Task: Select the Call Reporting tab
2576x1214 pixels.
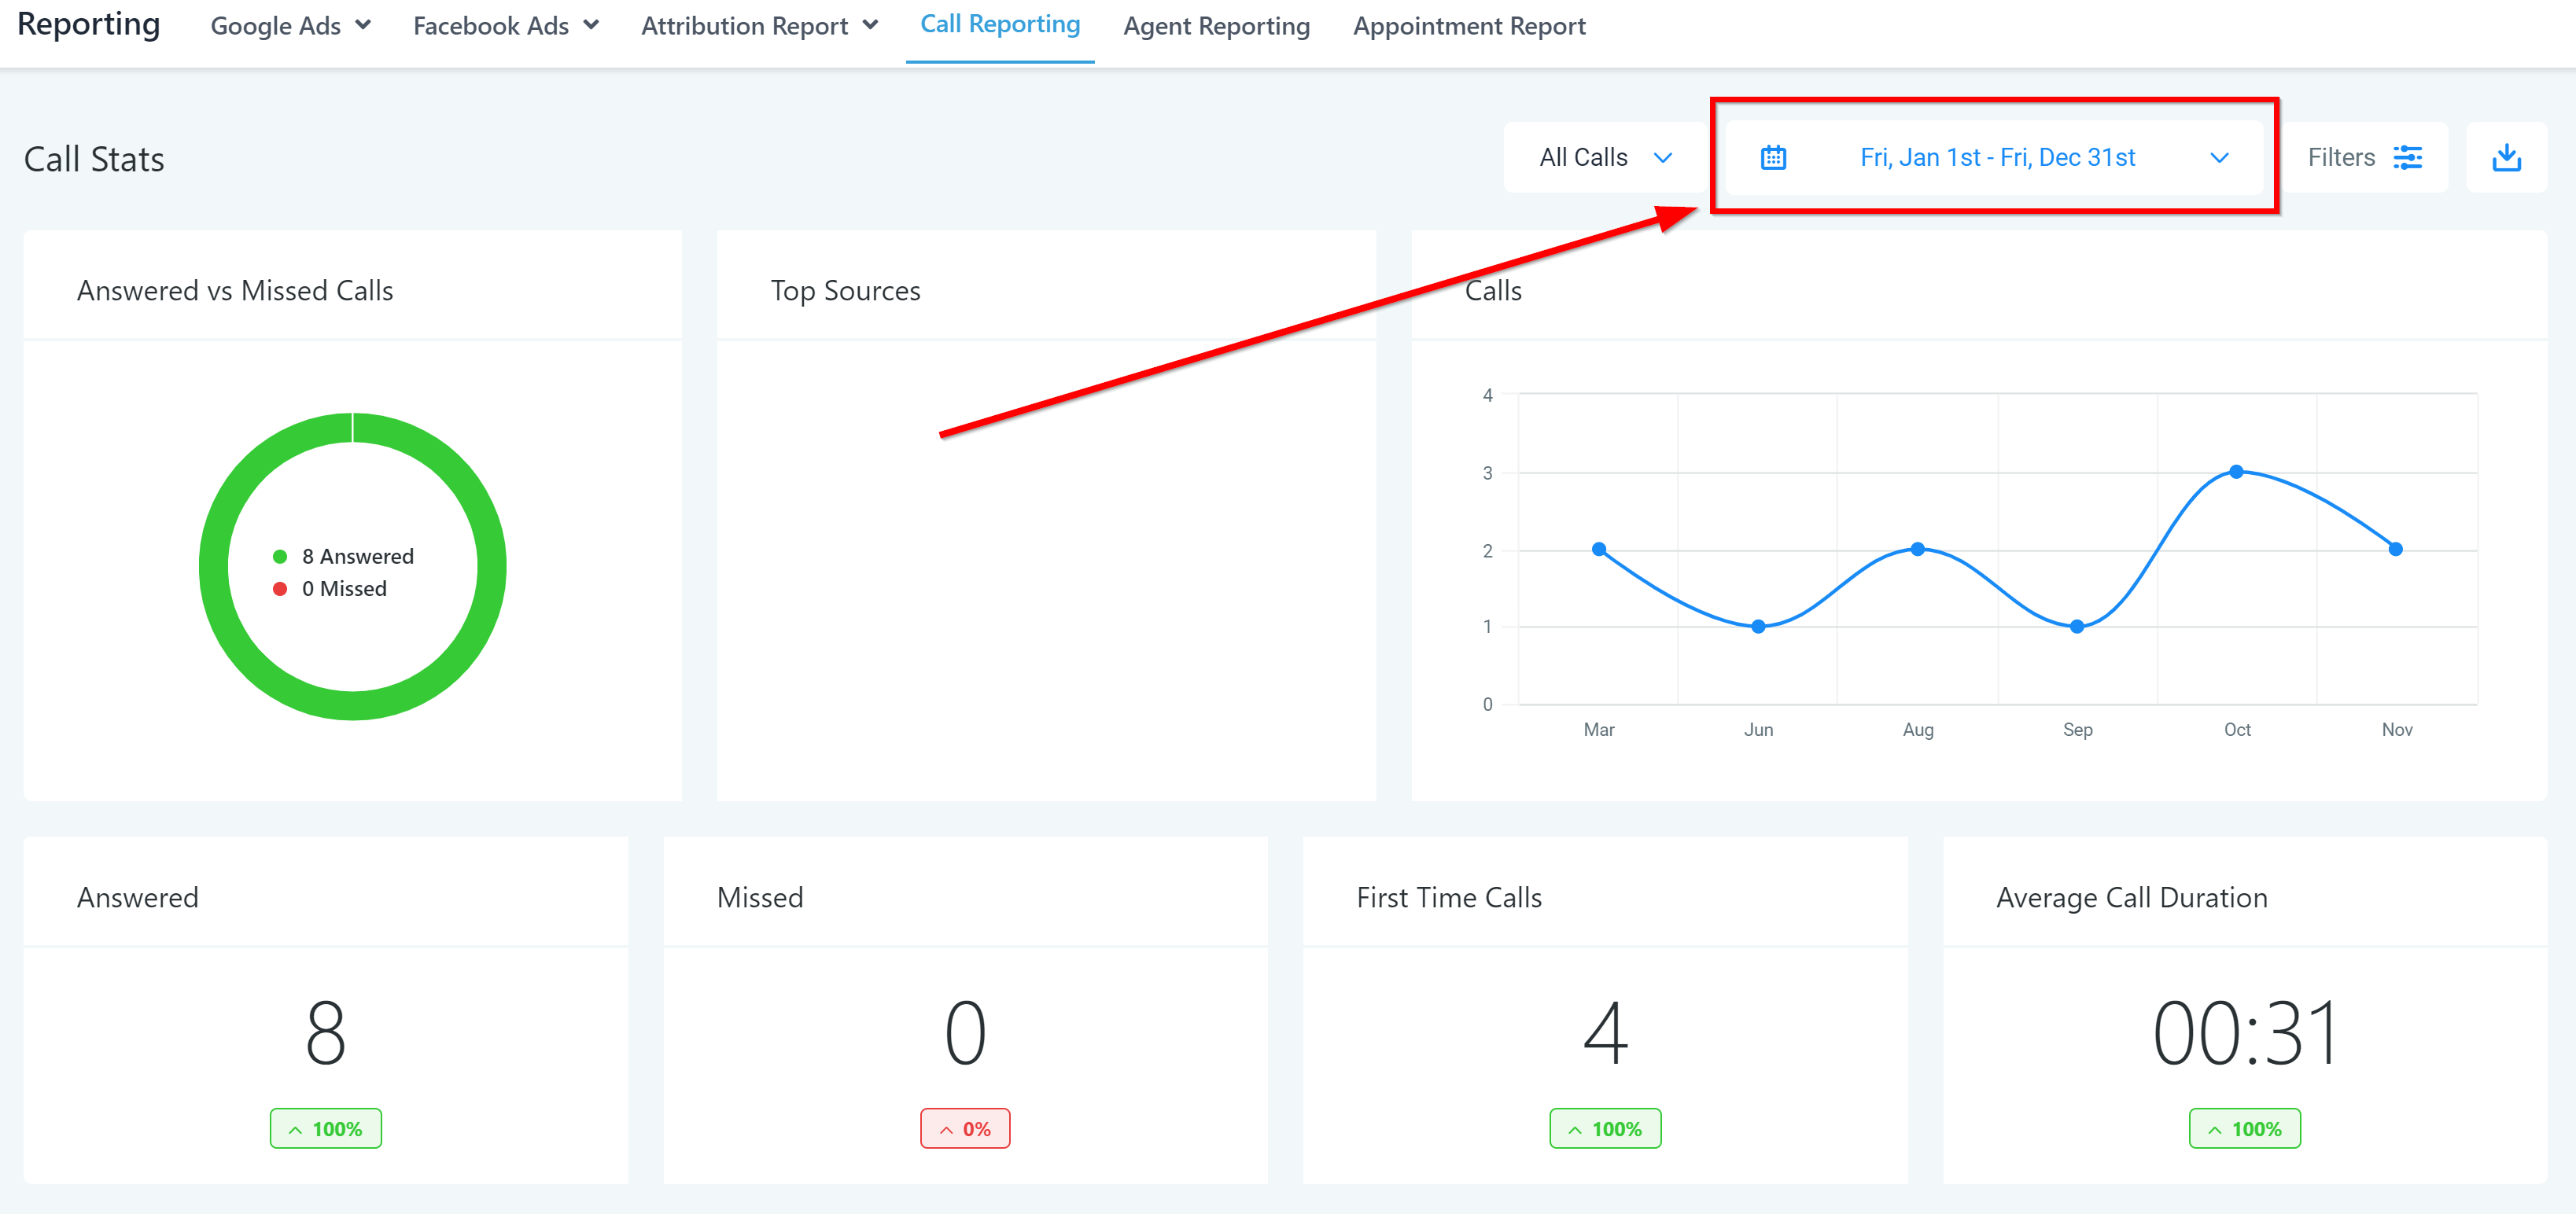Action: pos(1000,24)
